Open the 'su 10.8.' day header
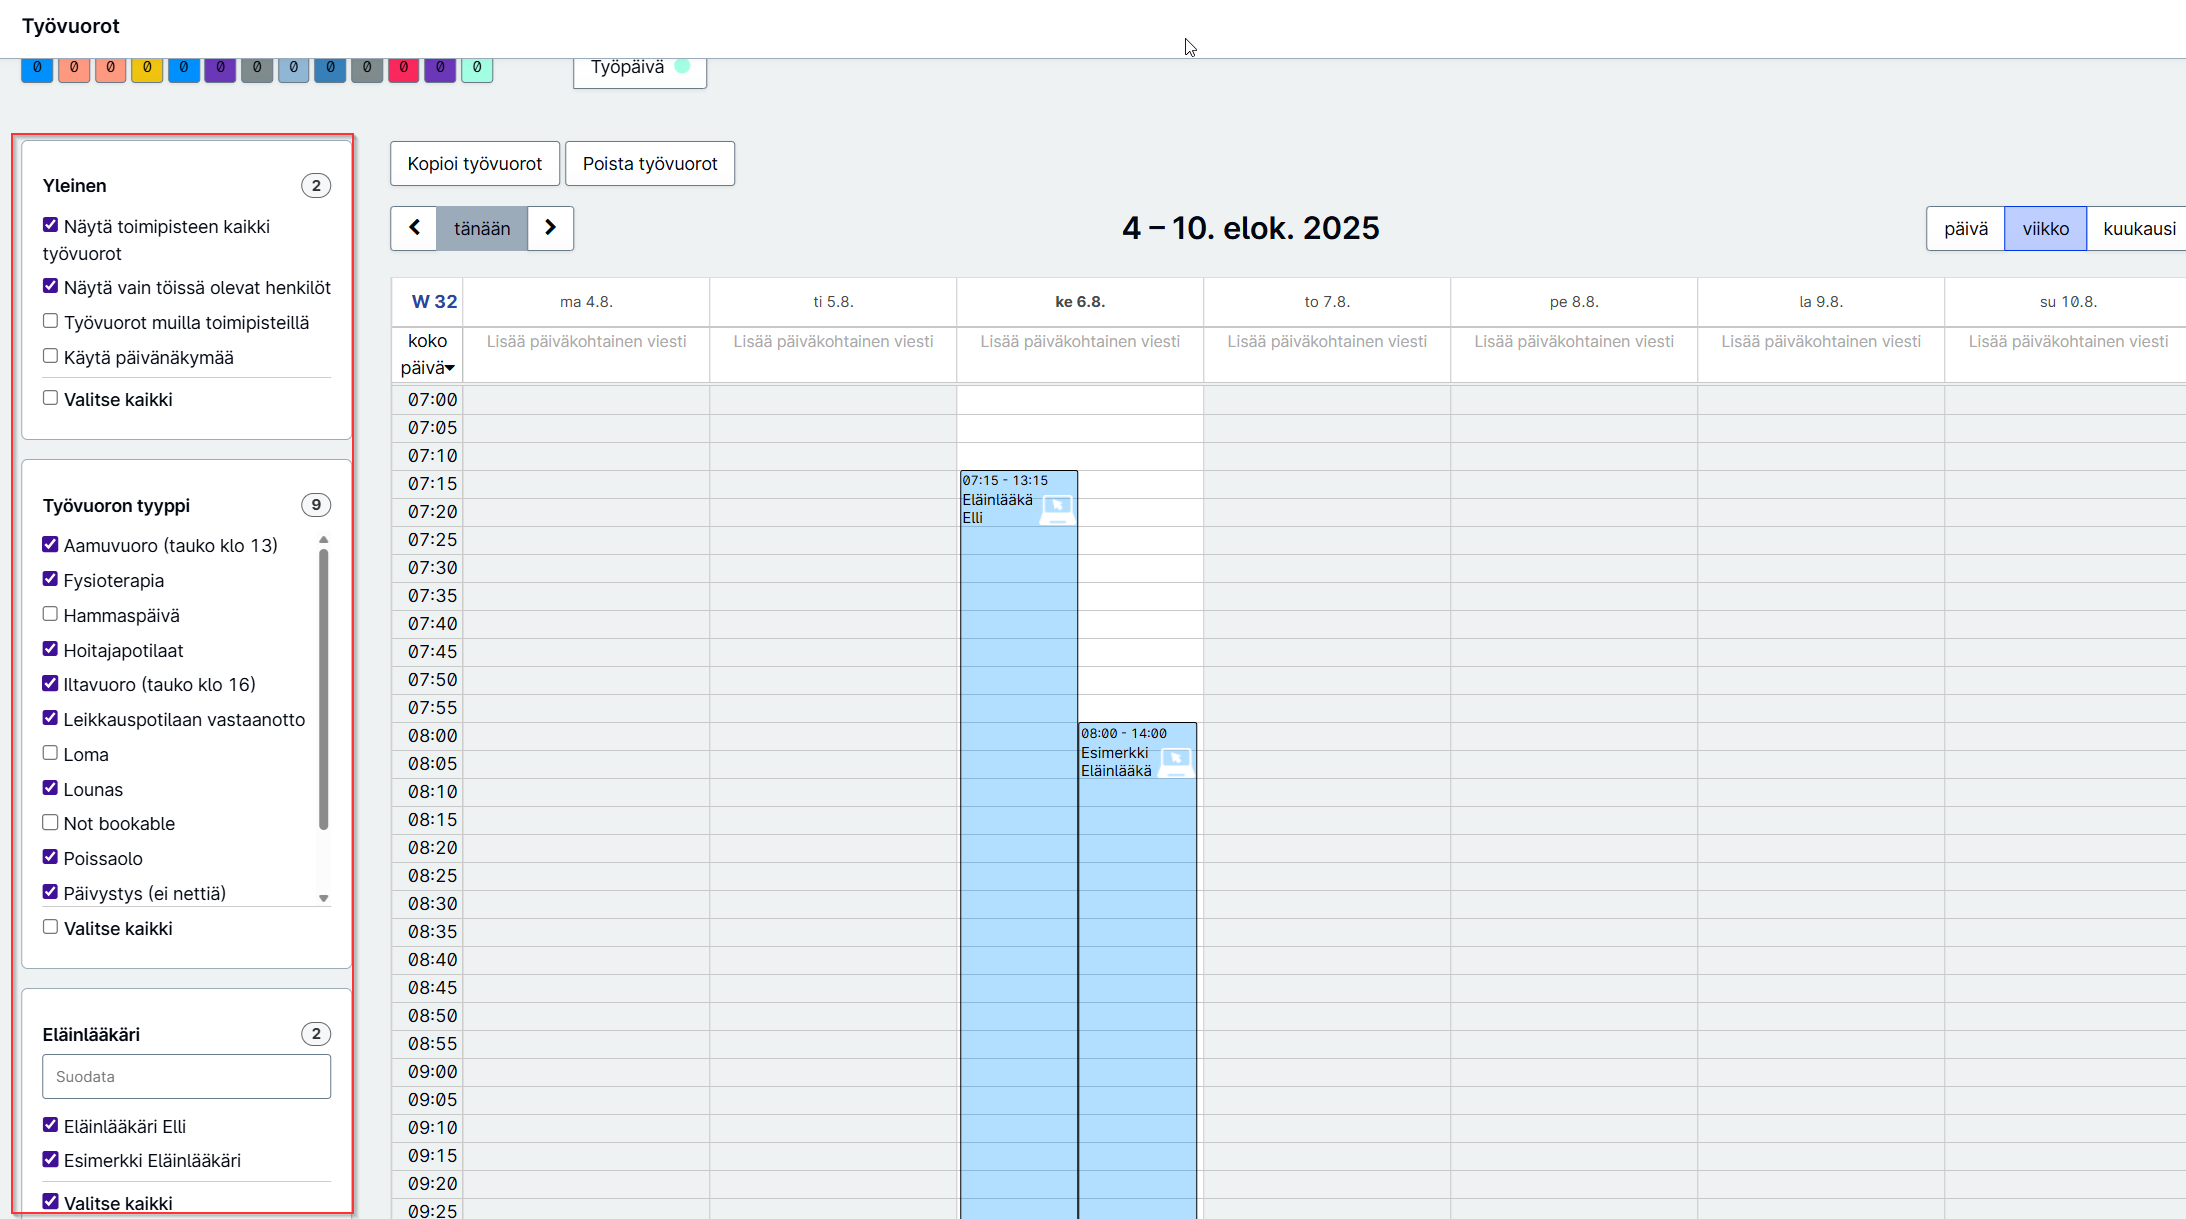2186x1219 pixels. pos(2068,302)
